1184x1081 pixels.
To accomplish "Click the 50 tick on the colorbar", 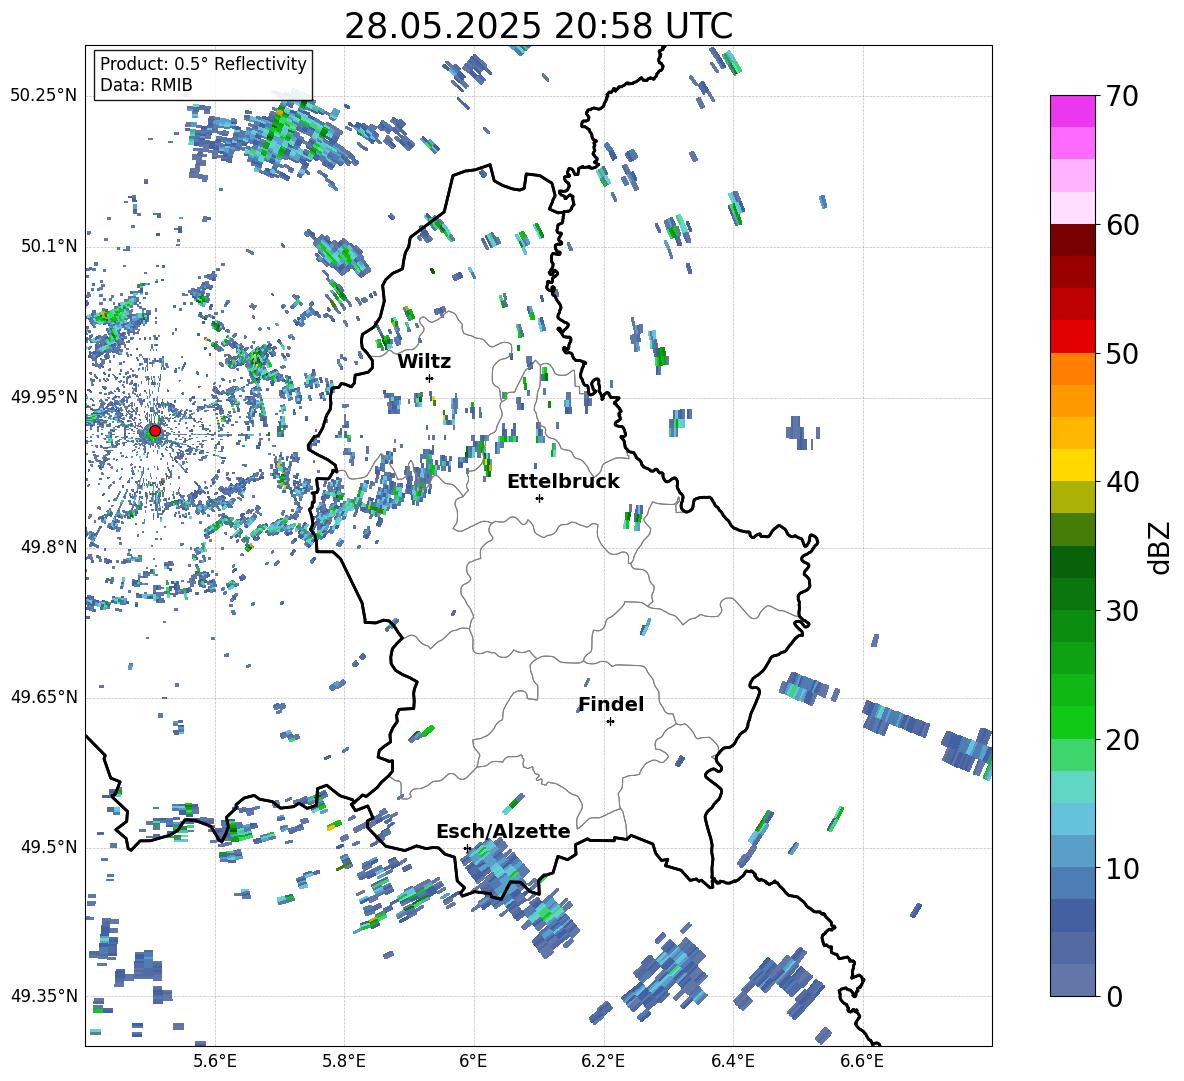I will tap(1122, 353).
